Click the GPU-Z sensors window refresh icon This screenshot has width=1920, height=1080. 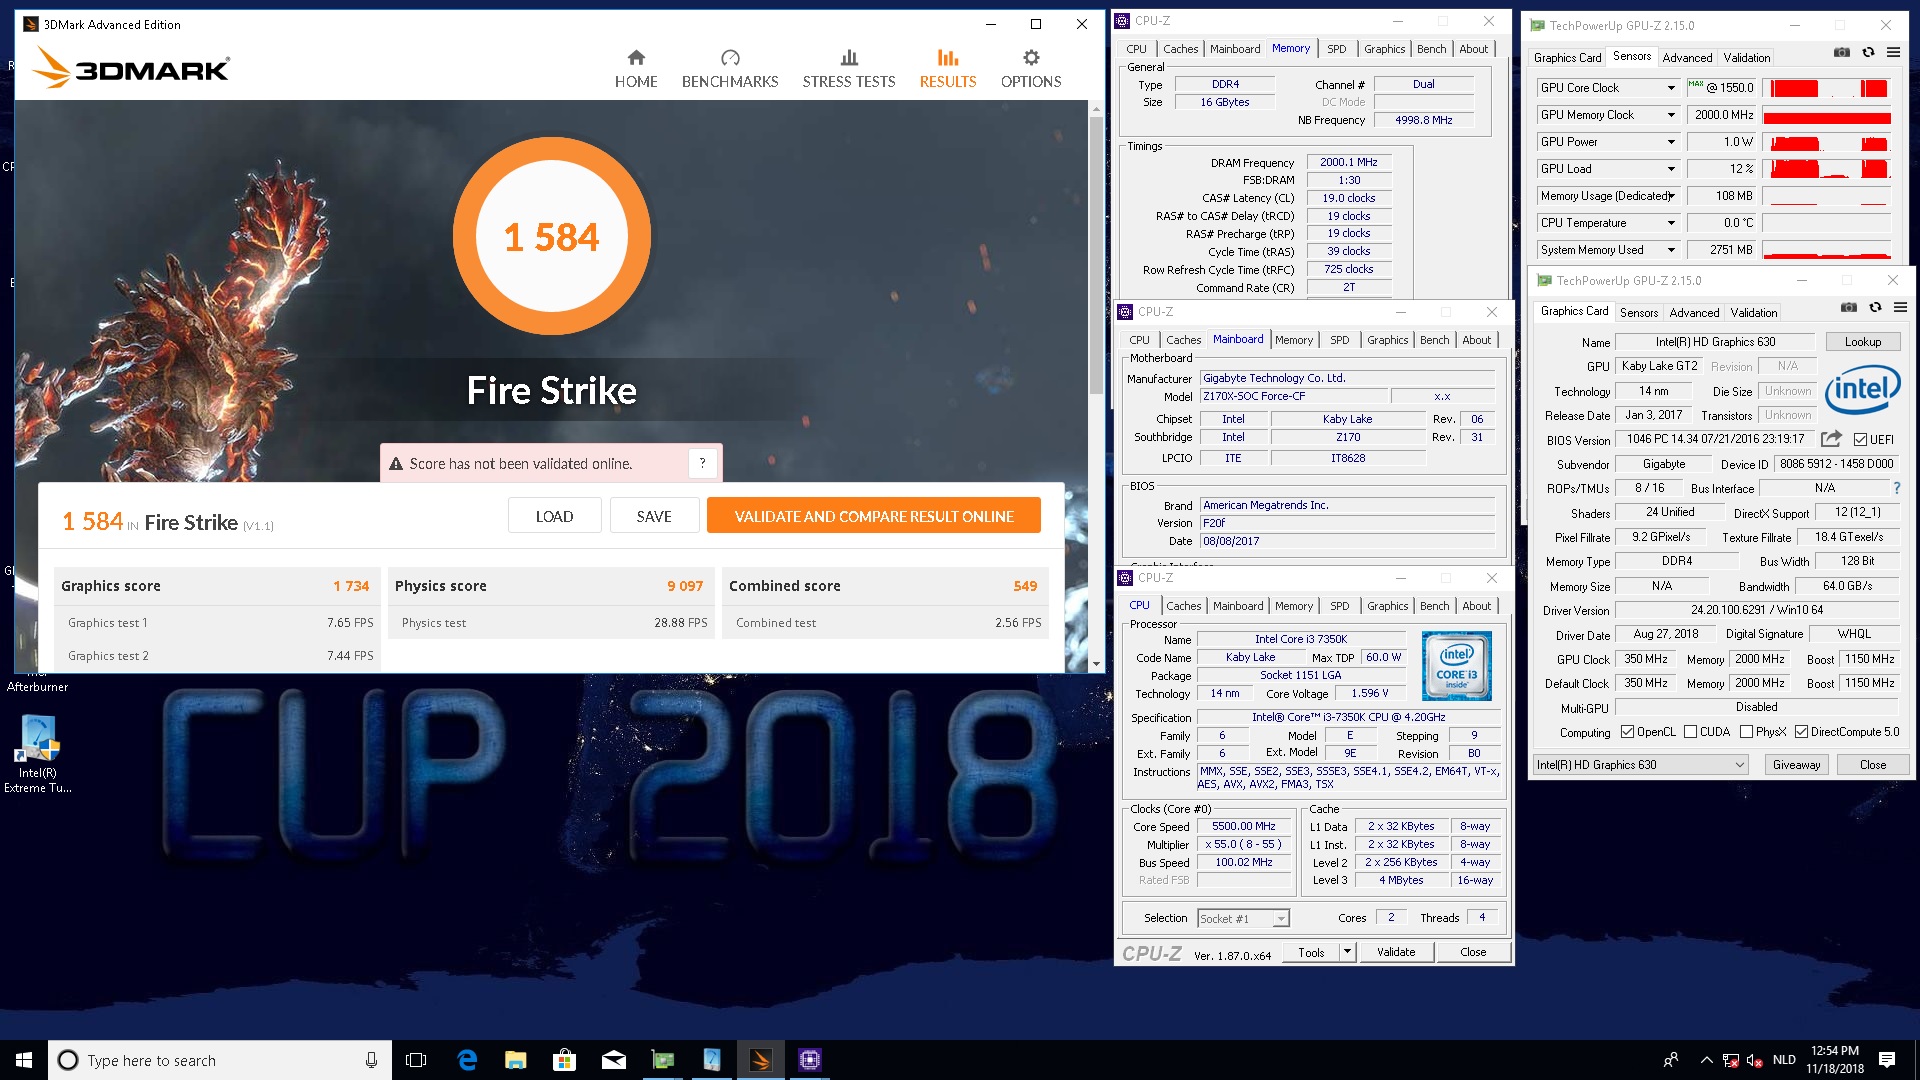click(x=1868, y=52)
